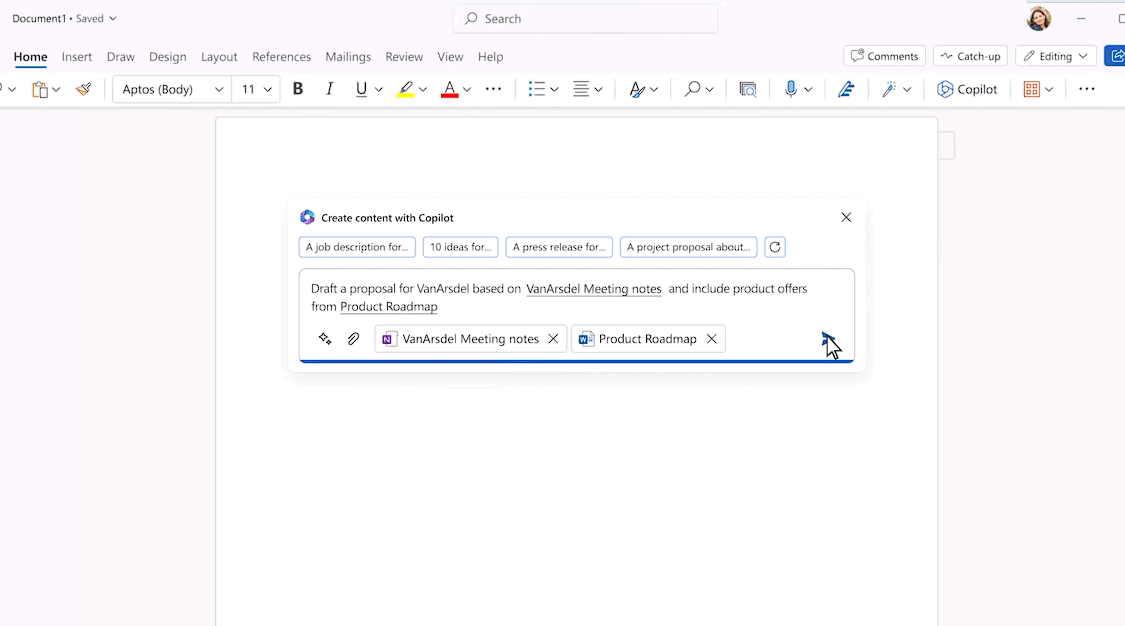This screenshot has height=626, width=1125.
Task: Expand highlight color dropdown arrow
Action: point(423,90)
